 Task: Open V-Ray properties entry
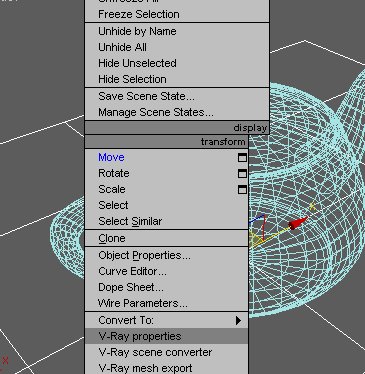tap(166, 336)
